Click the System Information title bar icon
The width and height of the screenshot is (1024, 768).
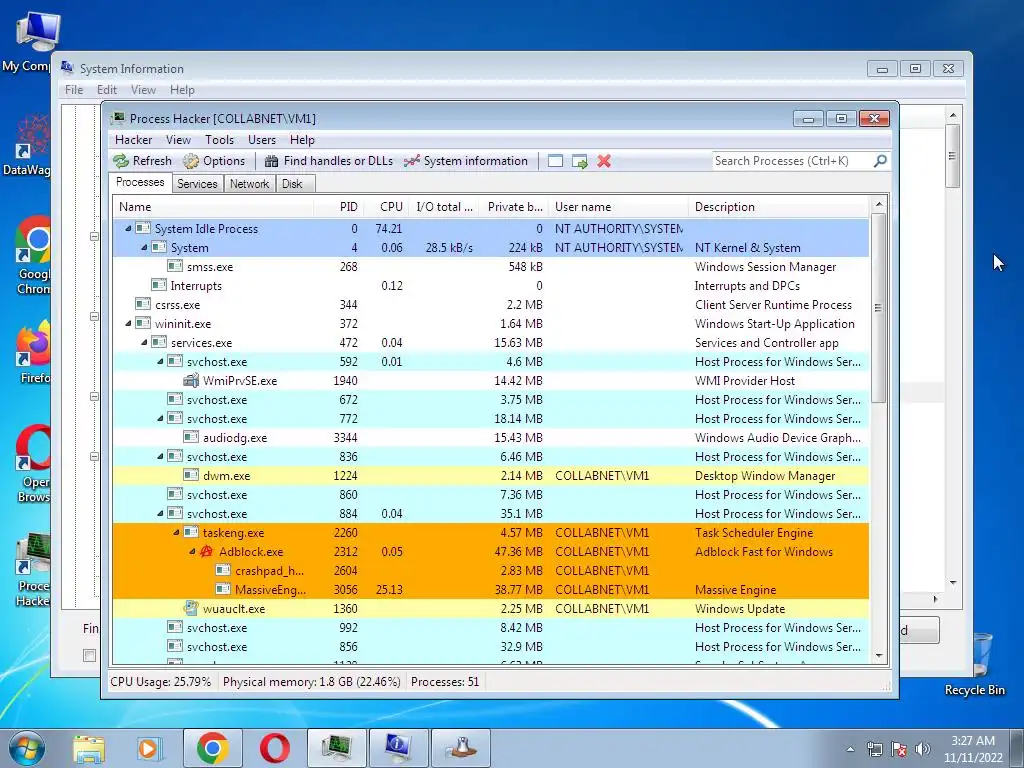[x=67, y=68]
